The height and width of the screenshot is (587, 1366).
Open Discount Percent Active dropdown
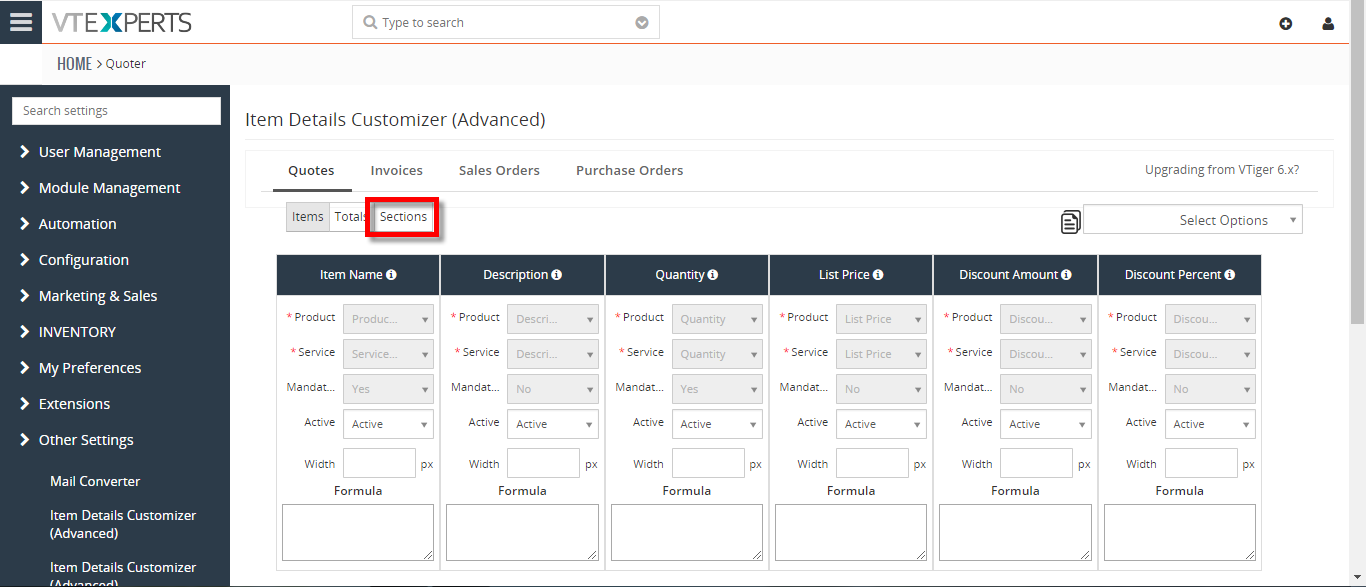coord(1210,424)
